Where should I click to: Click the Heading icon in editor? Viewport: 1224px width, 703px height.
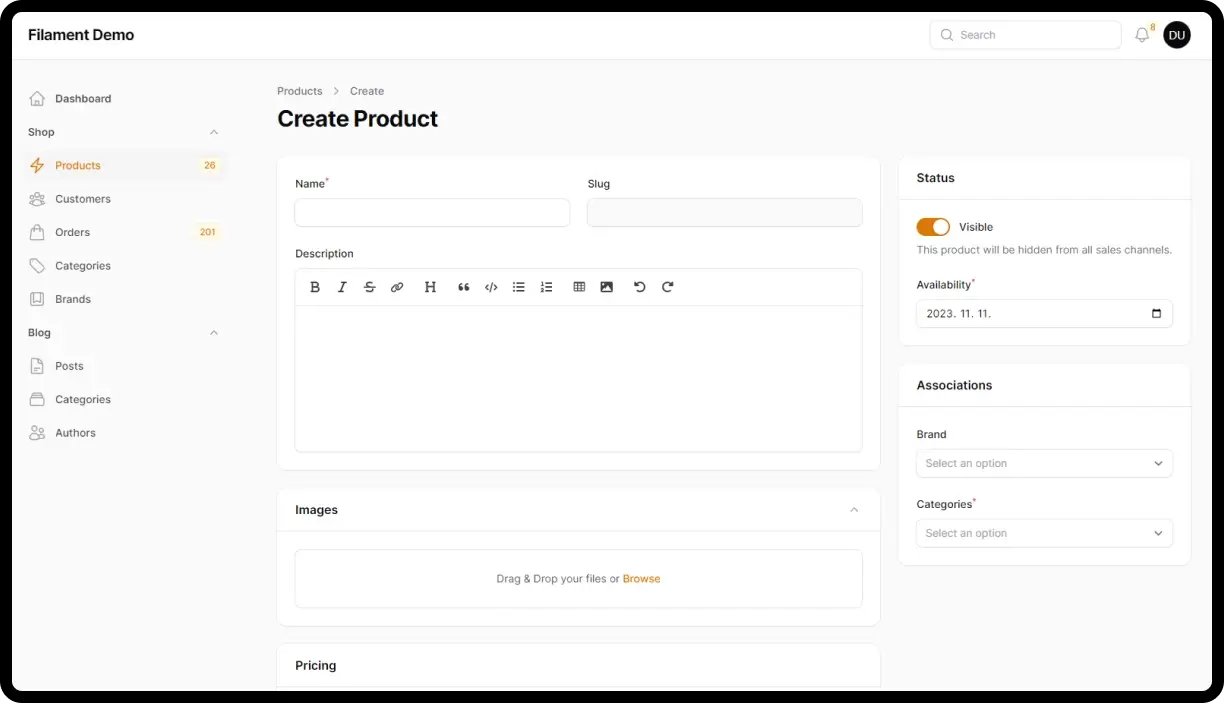tap(430, 287)
